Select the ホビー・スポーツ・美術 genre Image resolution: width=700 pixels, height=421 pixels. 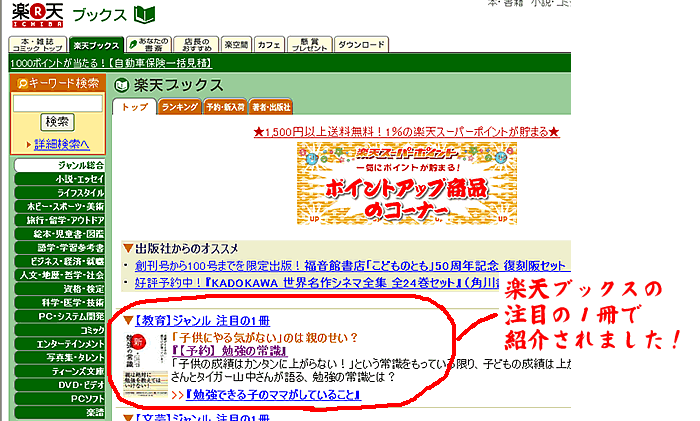60,206
